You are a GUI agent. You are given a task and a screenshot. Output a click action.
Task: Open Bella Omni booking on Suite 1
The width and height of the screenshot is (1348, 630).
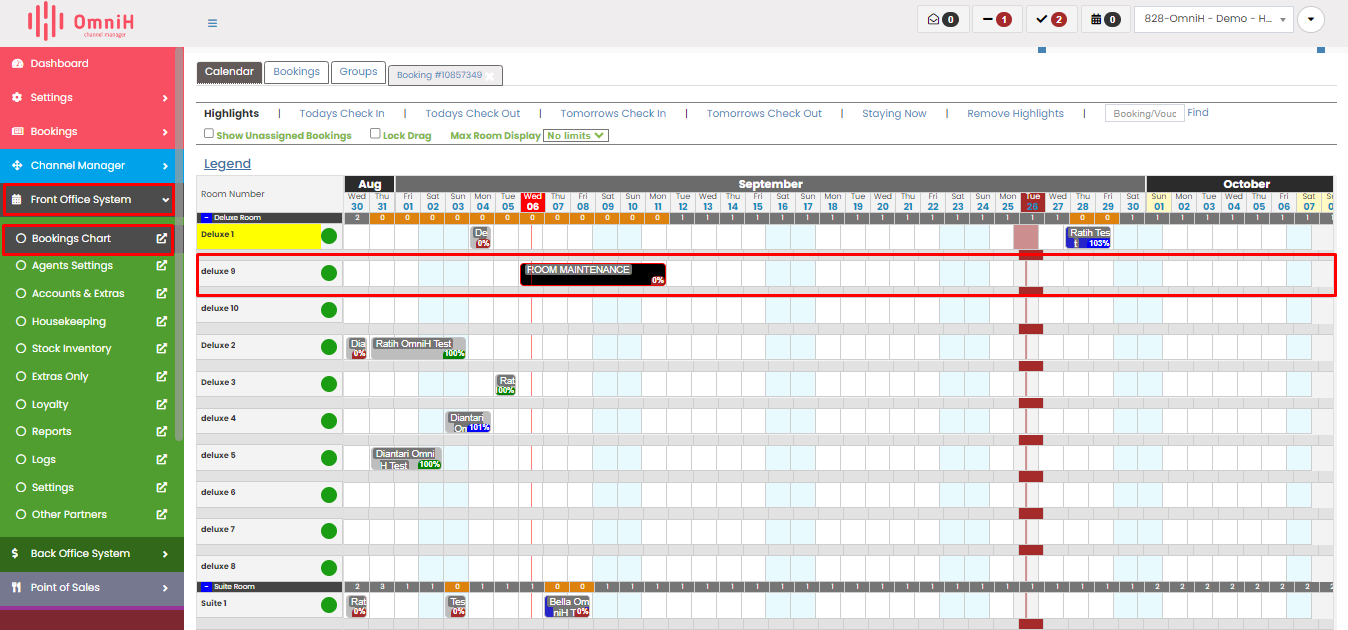click(567, 606)
